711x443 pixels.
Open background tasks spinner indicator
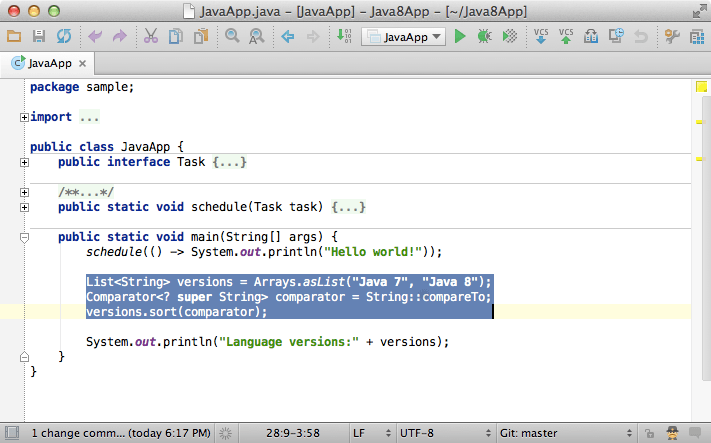click(x=225, y=433)
